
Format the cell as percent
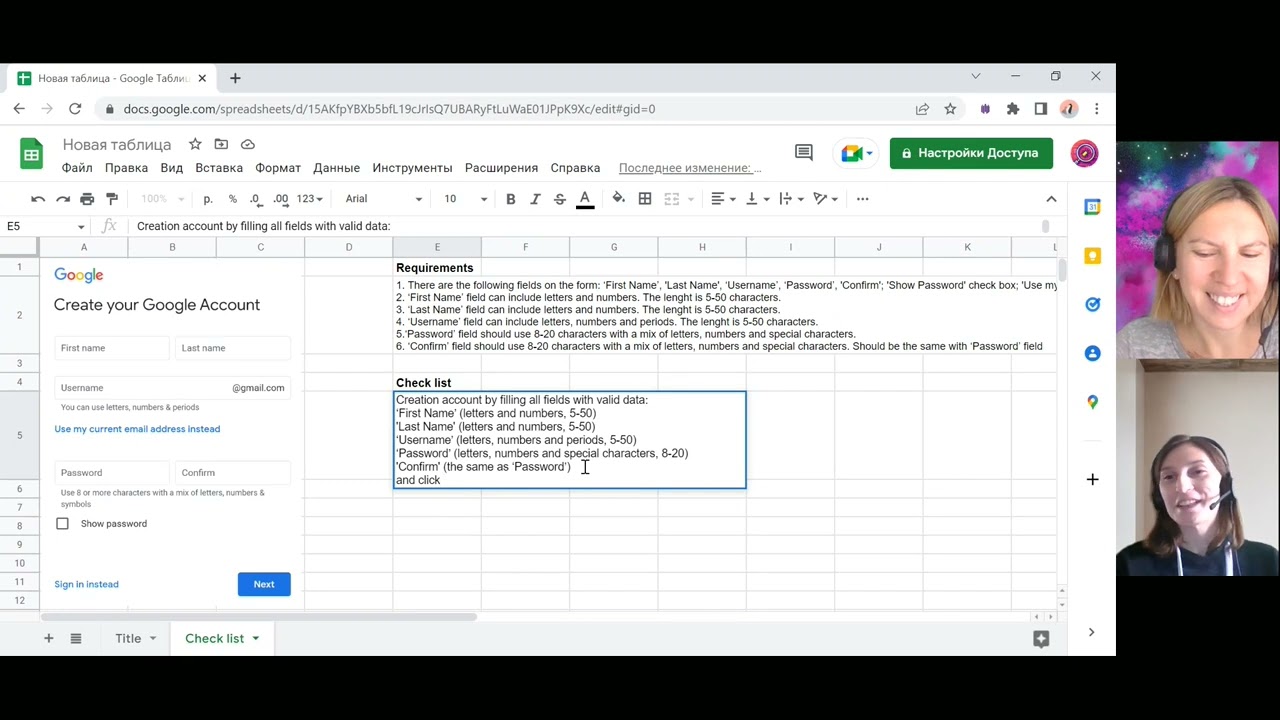(233, 199)
